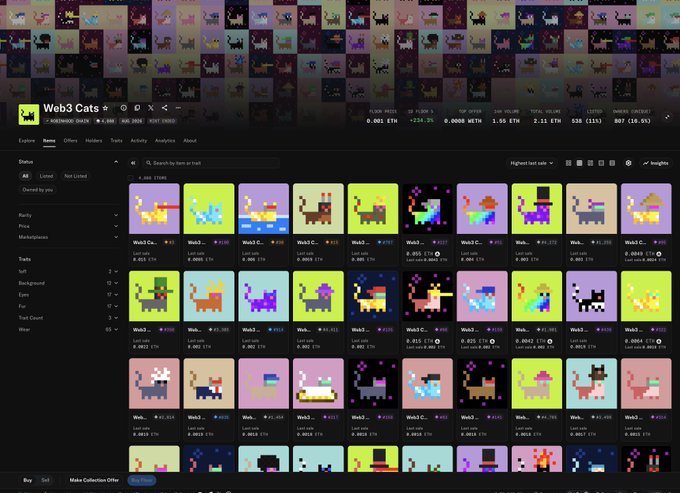
Task: Collapse the filter sidebar with double-chevron icon
Action: pos(133,163)
